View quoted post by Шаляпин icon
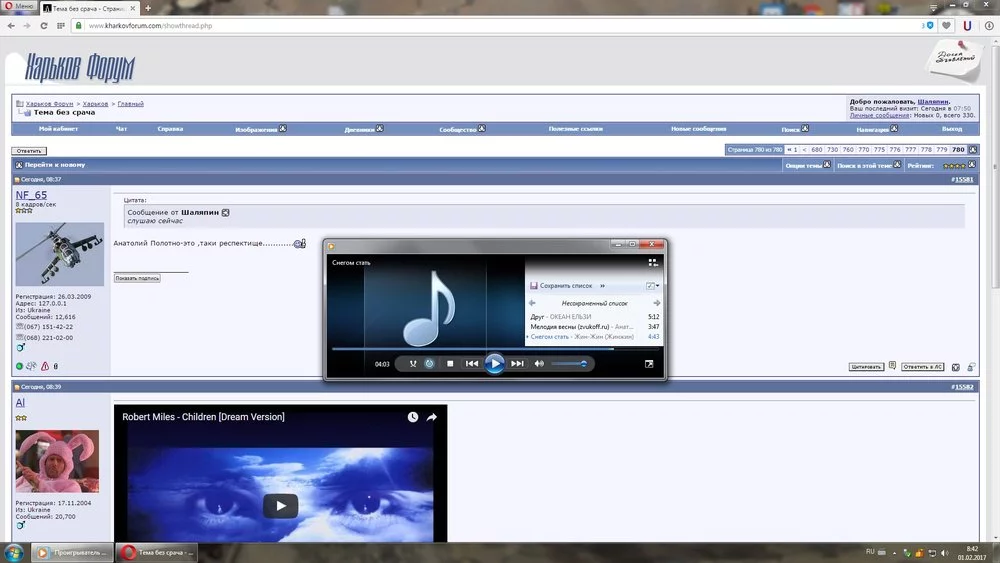Viewport: 1000px width, 563px height. tap(225, 212)
